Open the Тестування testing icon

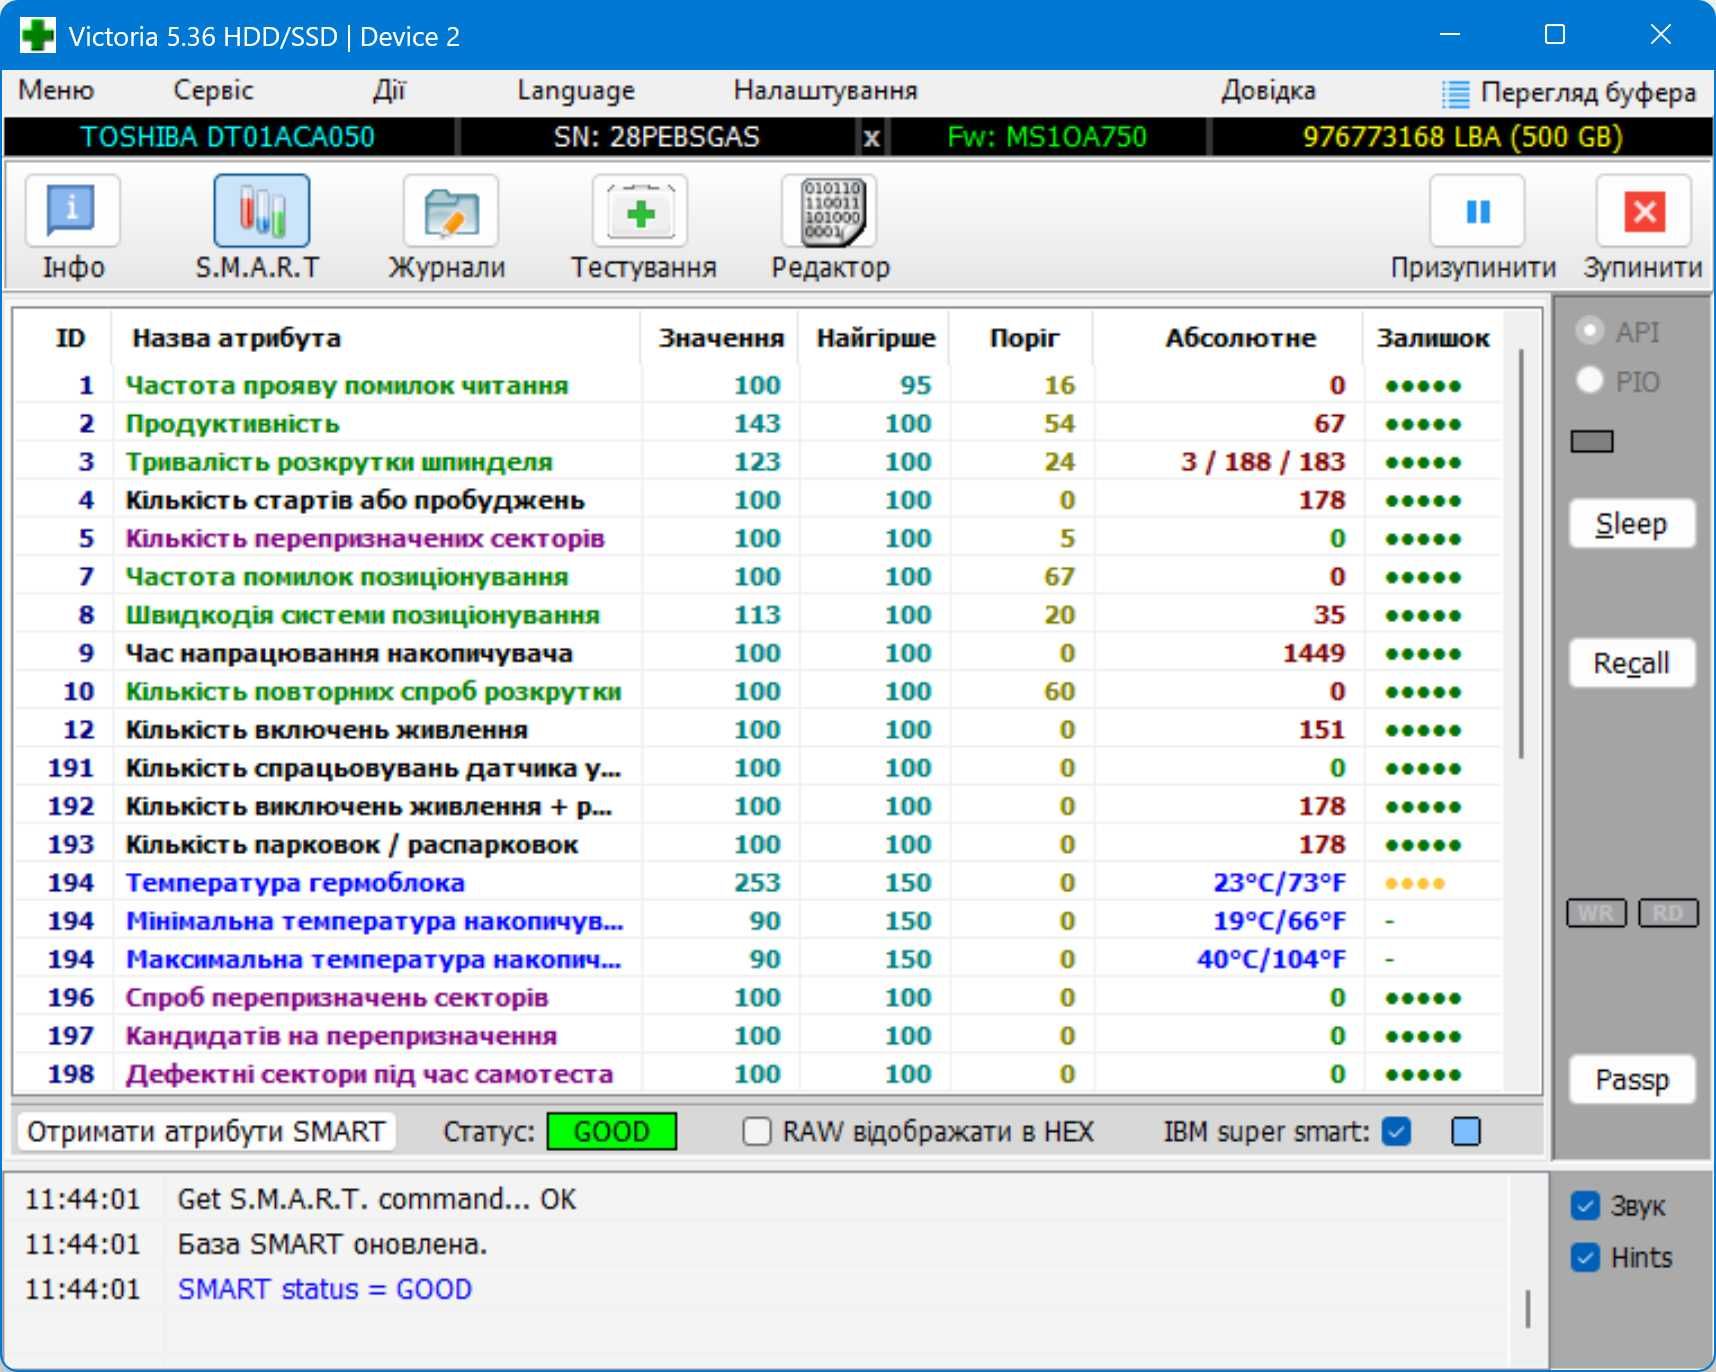click(x=640, y=211)
